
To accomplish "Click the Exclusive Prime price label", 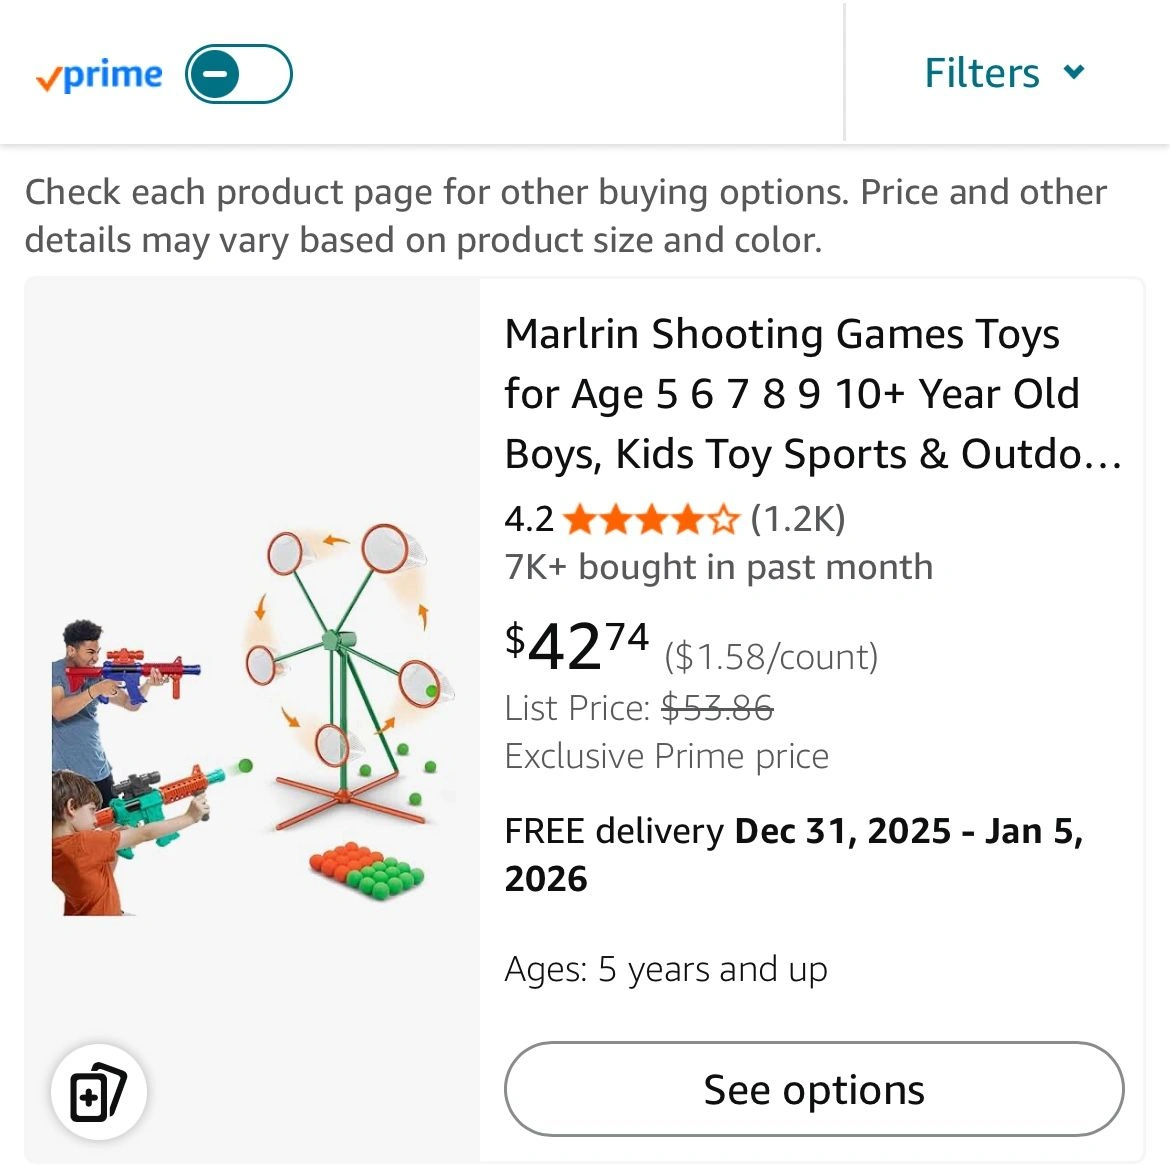I will point(666,756).
